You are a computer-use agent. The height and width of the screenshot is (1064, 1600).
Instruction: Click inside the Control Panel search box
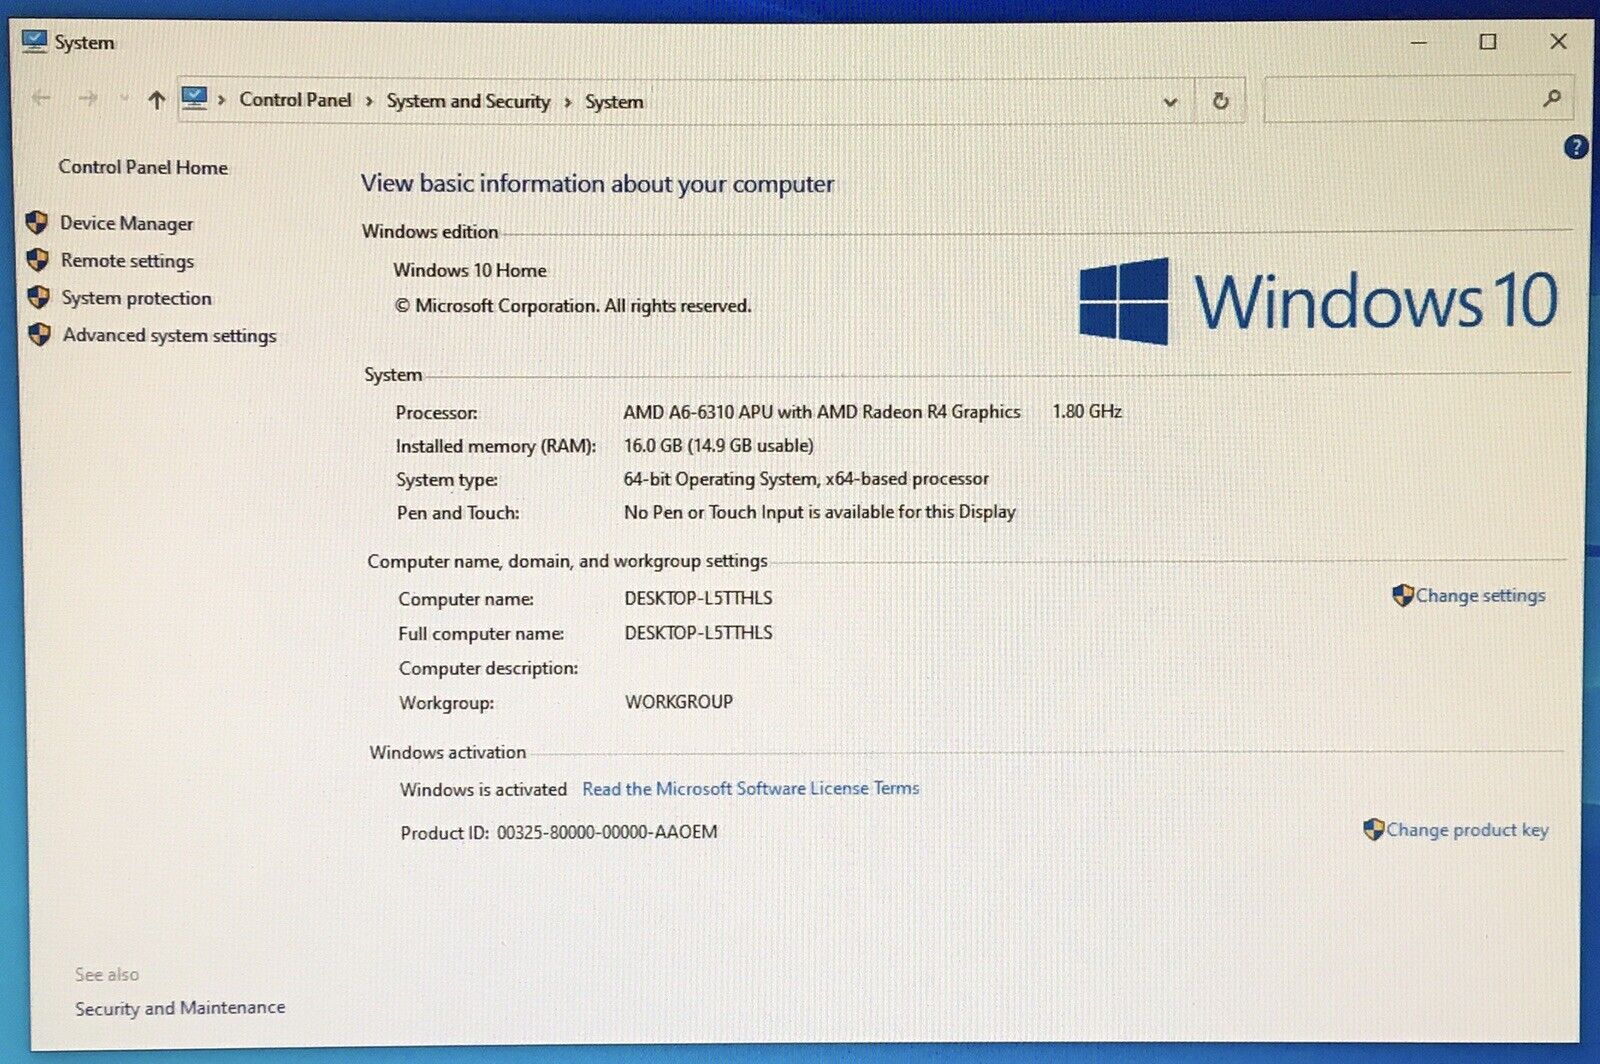tap(1419, 99)
